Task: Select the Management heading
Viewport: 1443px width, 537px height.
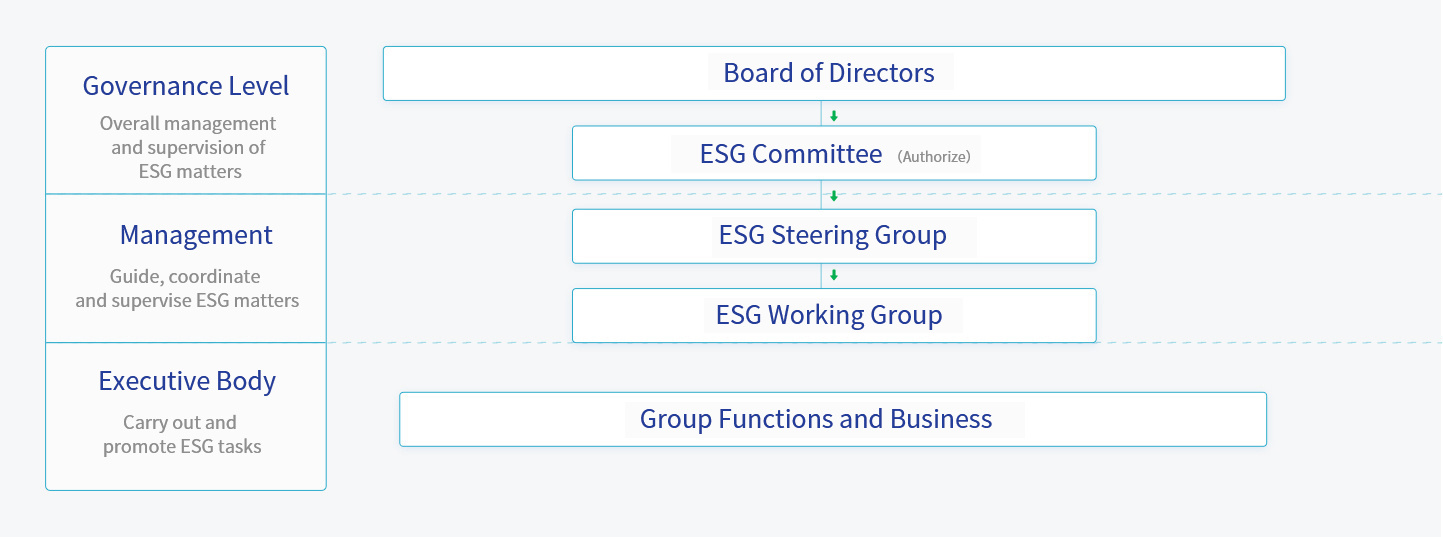Action: click(196, 235)
